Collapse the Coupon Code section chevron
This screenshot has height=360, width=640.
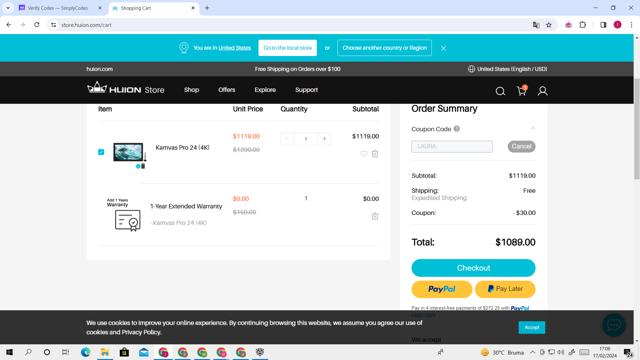(532, 129)
